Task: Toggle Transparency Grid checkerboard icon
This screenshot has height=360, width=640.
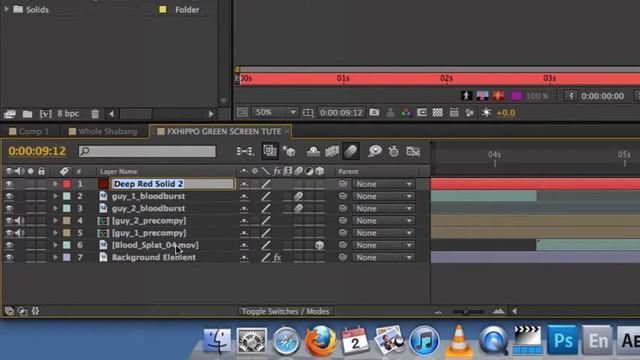Action: tap(438, 113)
